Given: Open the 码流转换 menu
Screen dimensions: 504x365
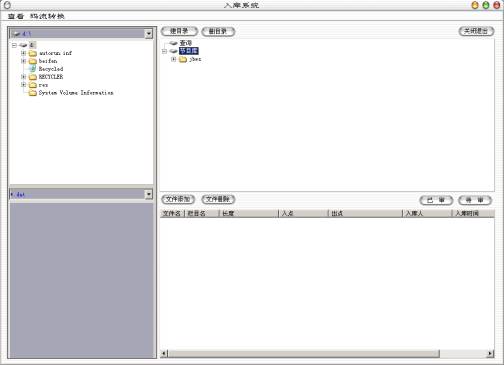Looking at the screenshot, I should (47, 16).
